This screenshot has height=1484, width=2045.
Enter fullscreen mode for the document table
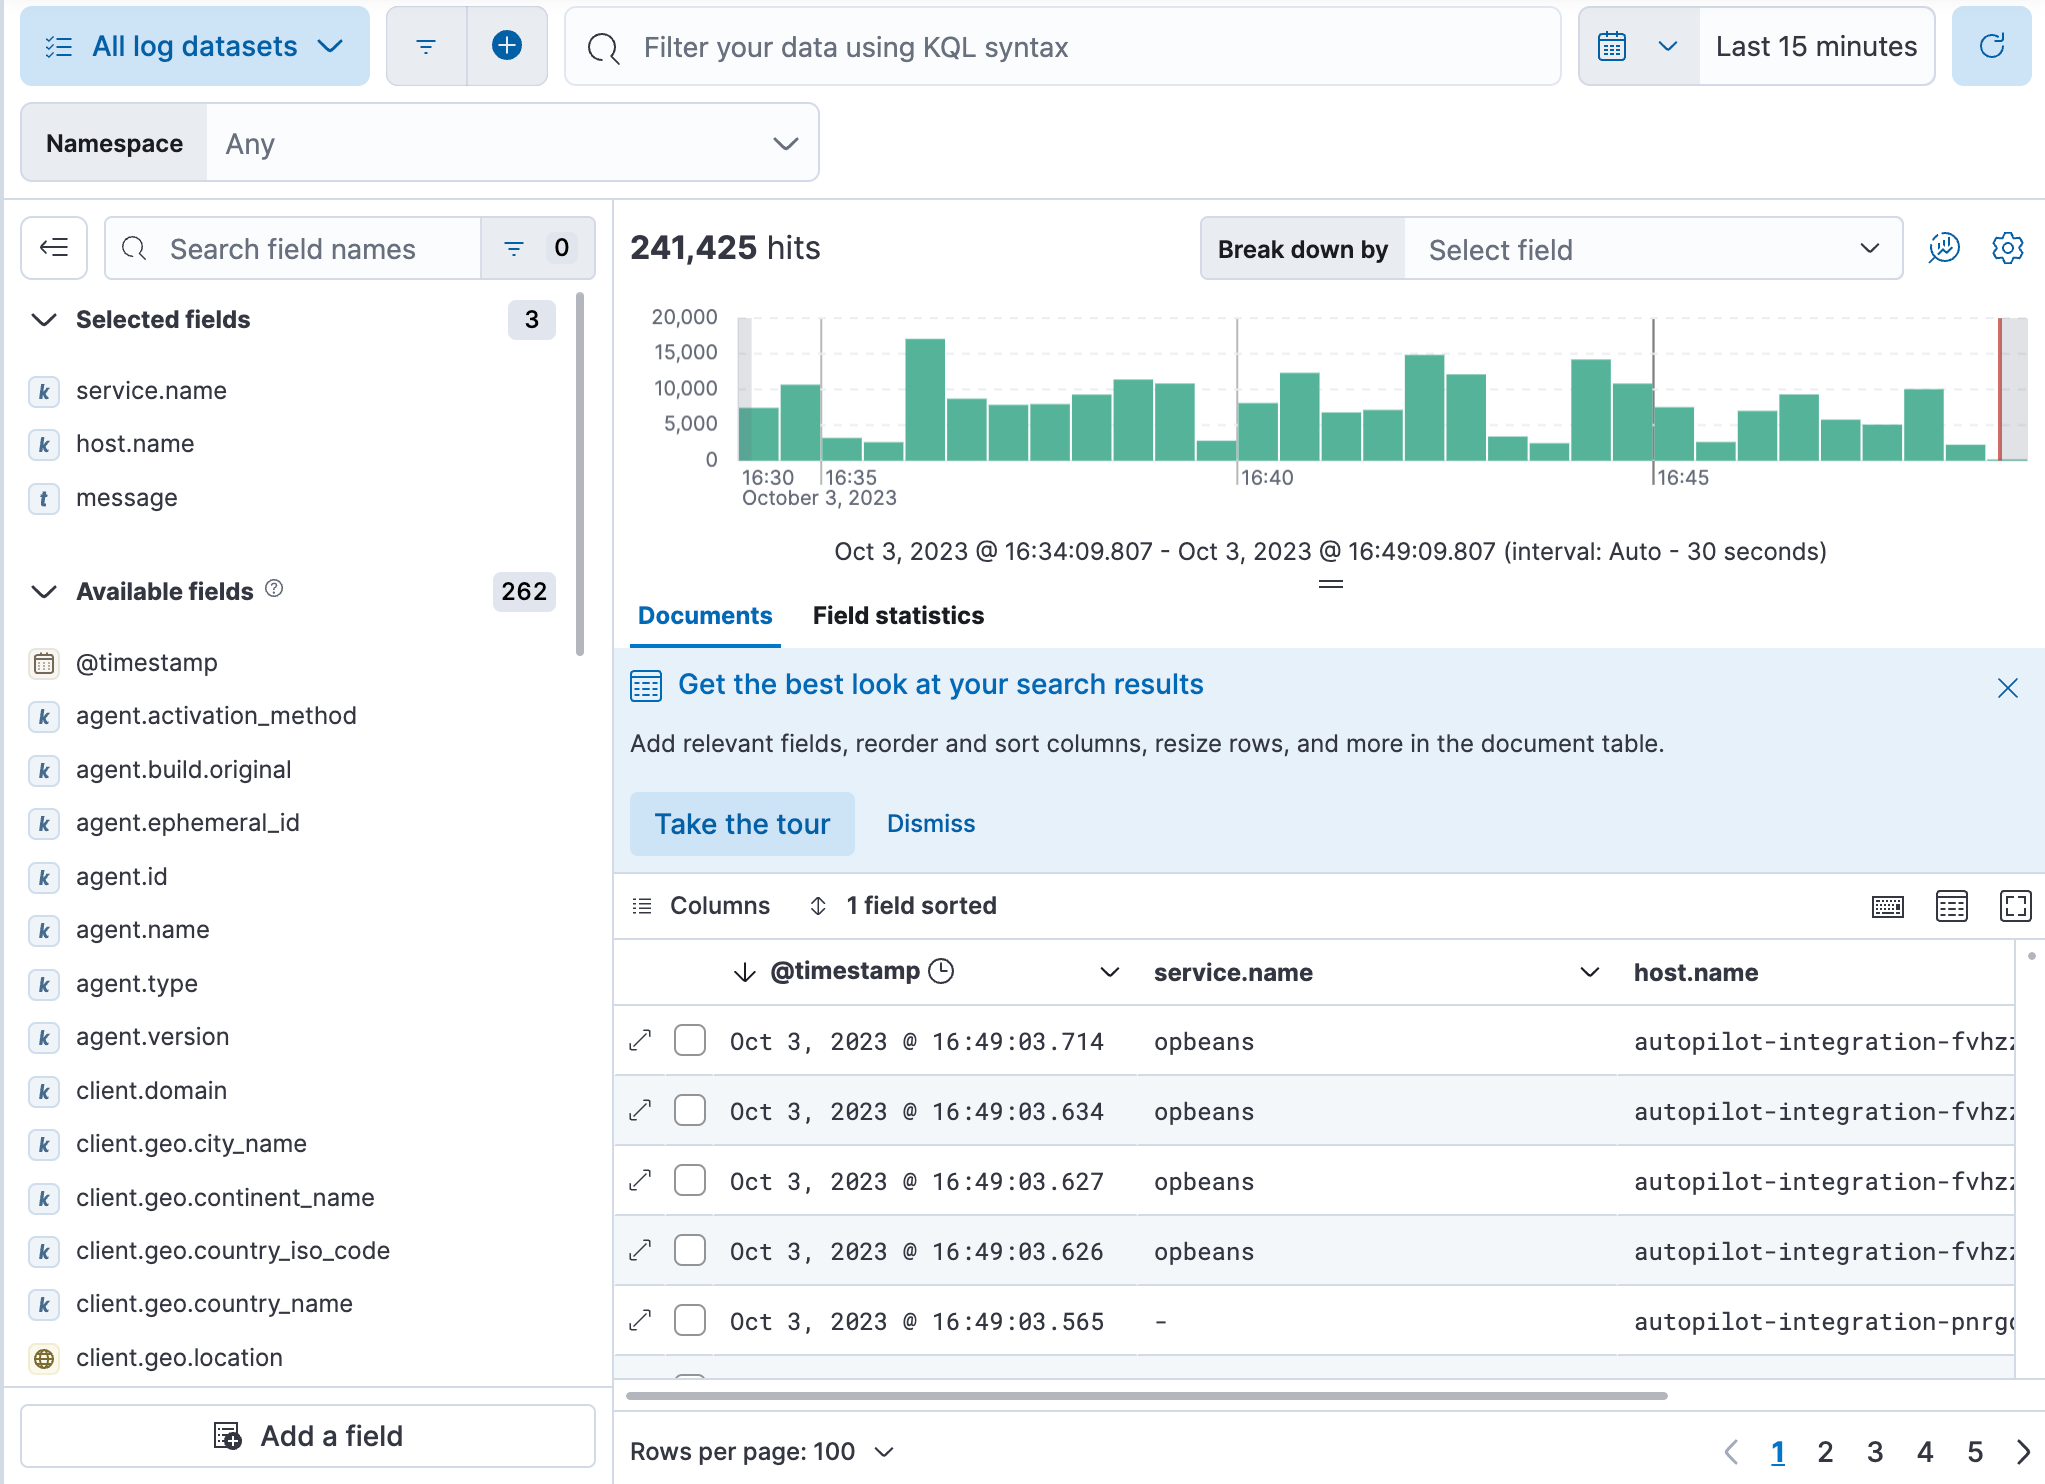2016,906
